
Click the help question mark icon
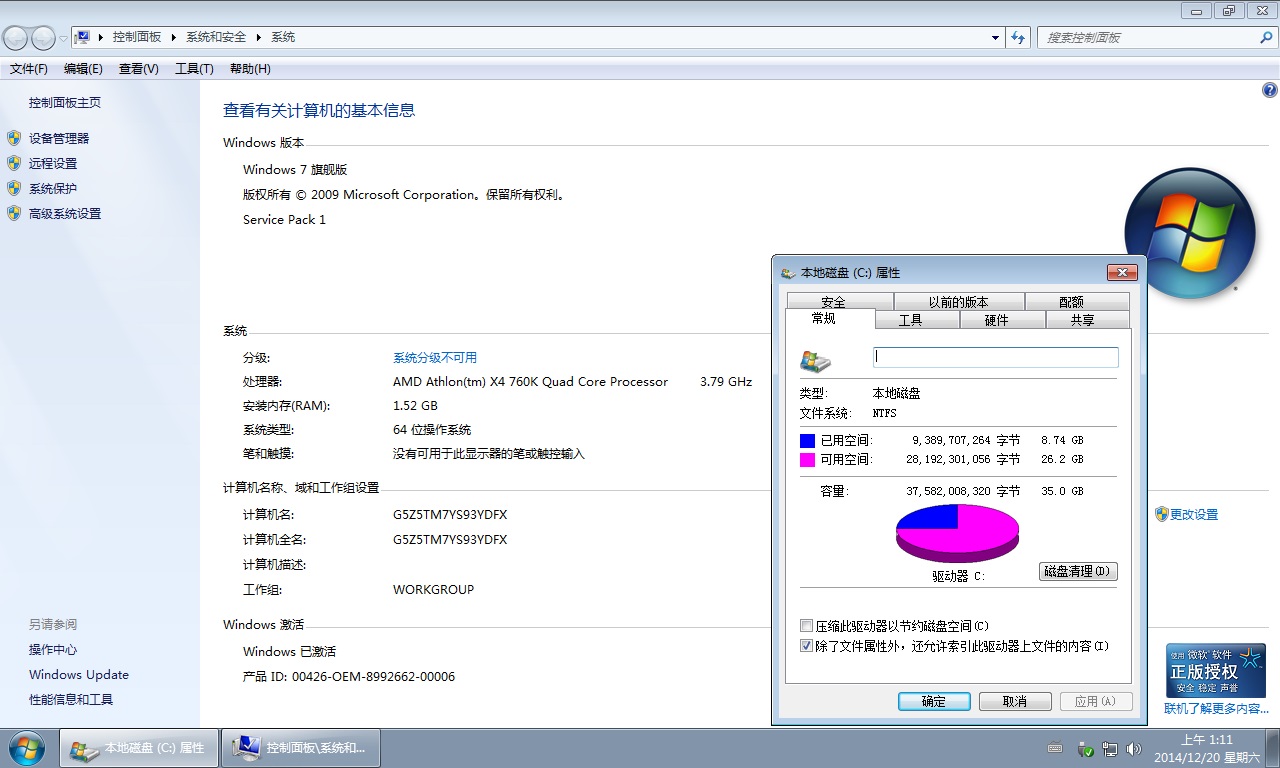click(x=1270, y=90)
